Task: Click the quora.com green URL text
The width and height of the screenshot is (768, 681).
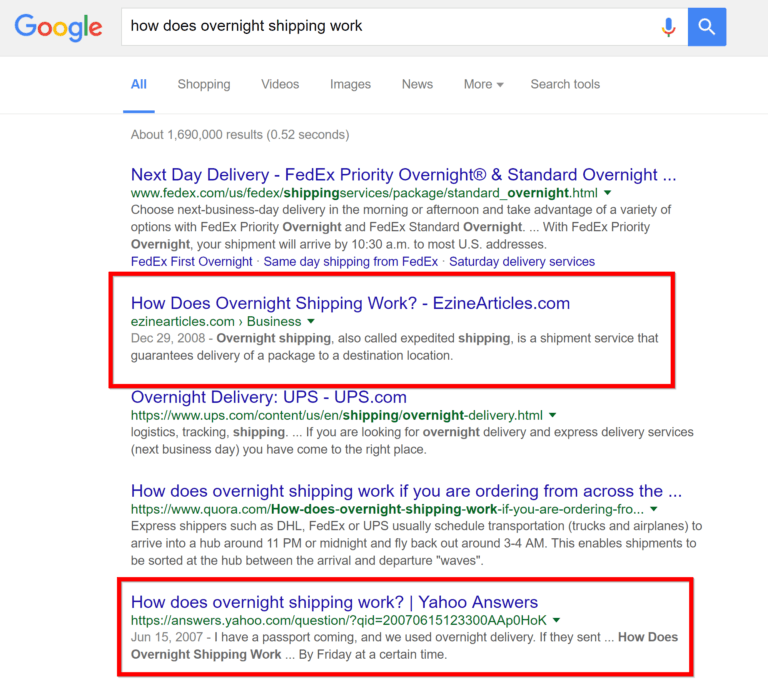Action: (x=387, y=510)
